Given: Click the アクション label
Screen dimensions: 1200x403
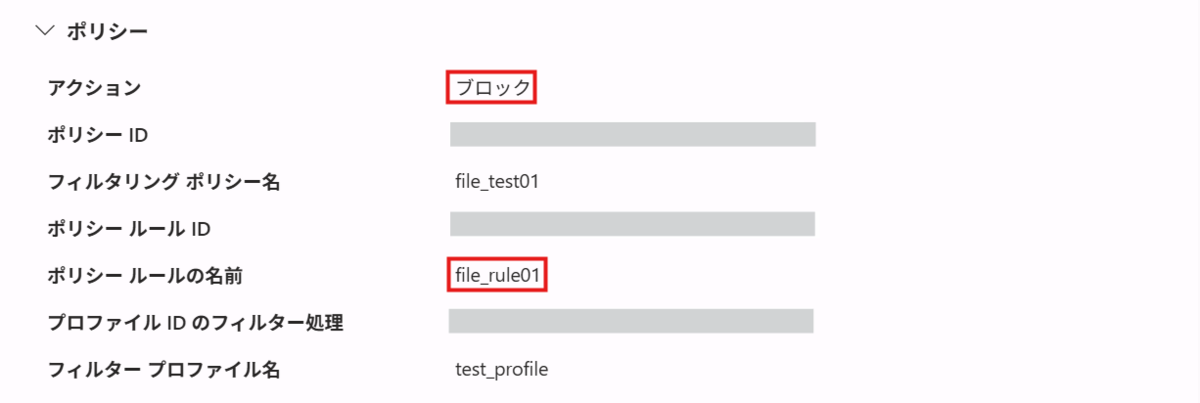Looking at the screenshot, I should 95,88.
